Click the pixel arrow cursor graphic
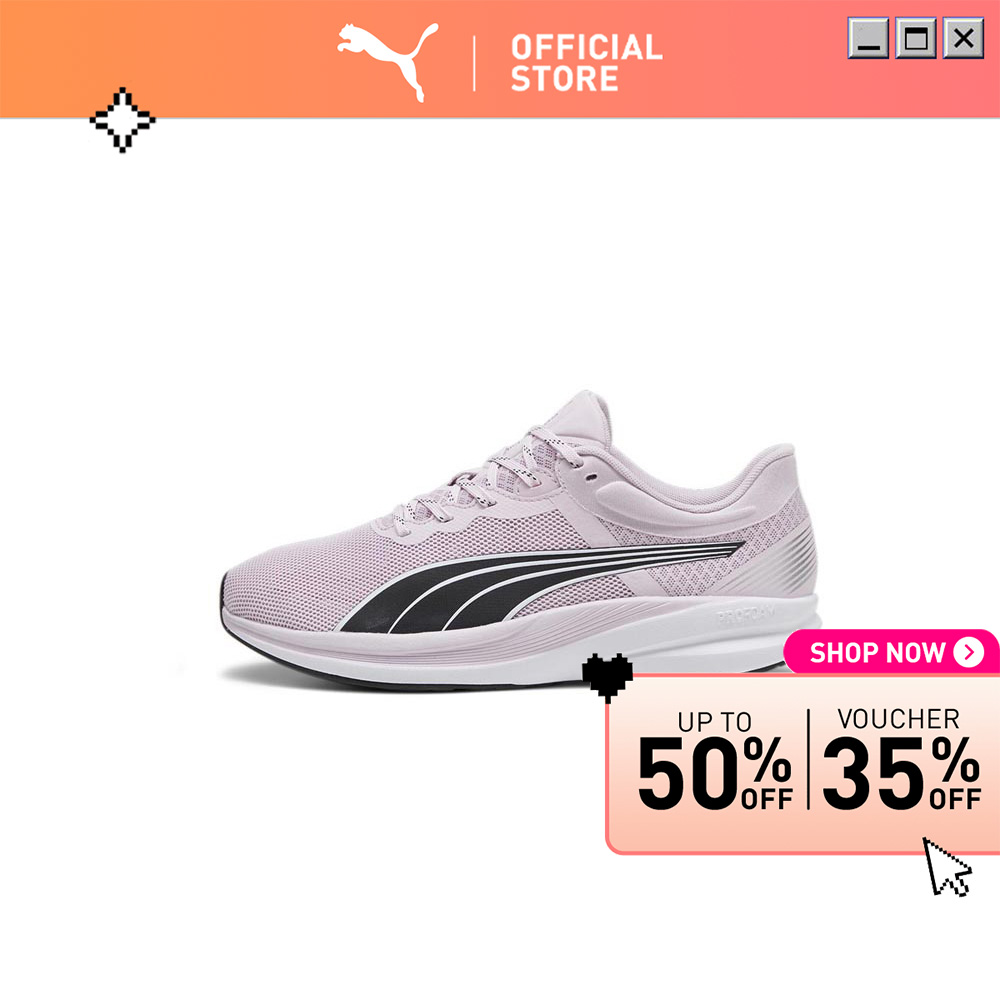The image size is (1000, 1000). point(948,867)
